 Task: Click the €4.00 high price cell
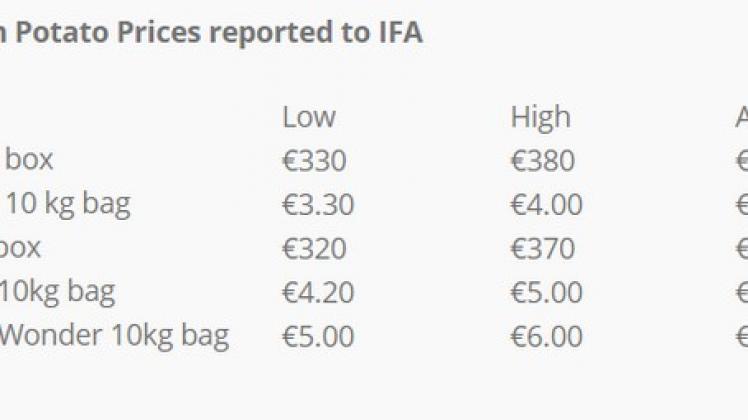(x=546, y=205)
